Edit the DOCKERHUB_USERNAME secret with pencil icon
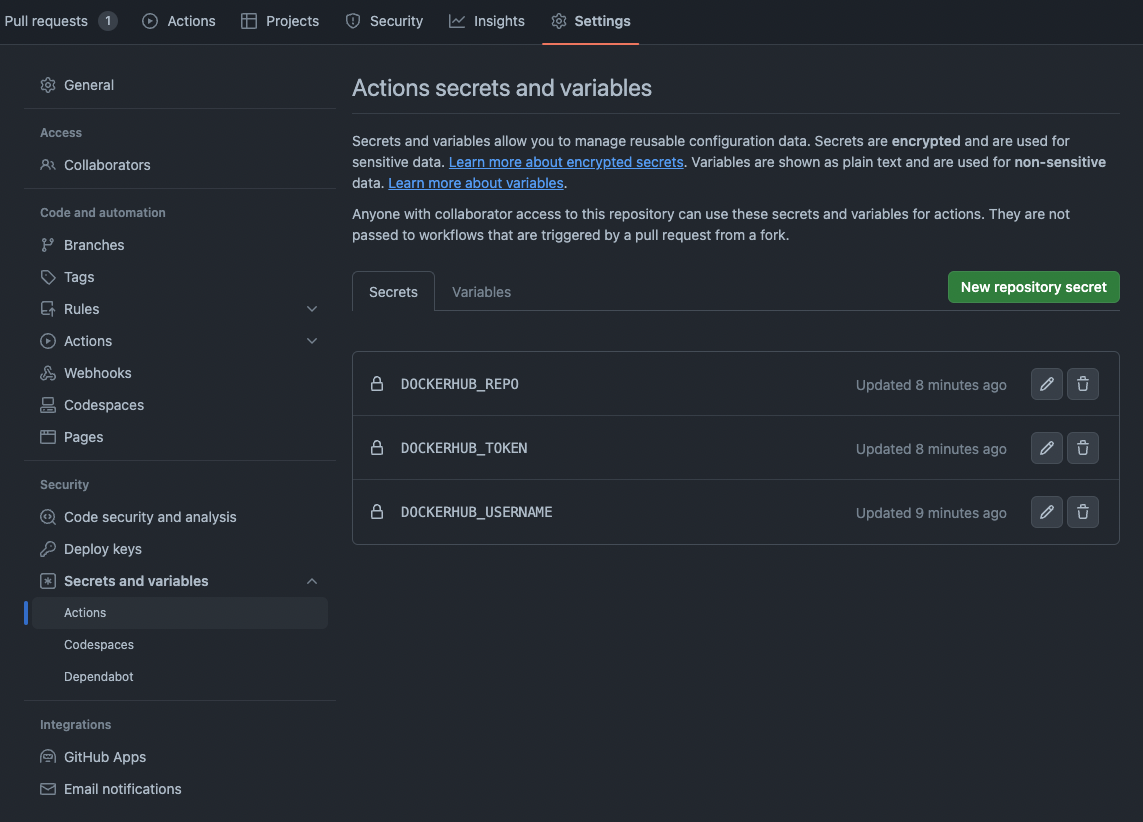Viewport: 1143px width, 822px height. click(x=1046, y=511)
